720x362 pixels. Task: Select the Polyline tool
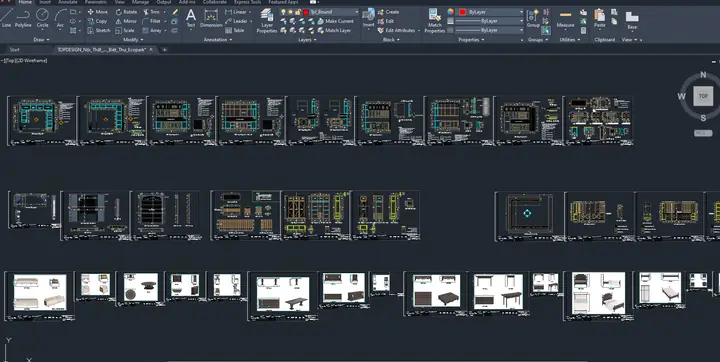23,17
